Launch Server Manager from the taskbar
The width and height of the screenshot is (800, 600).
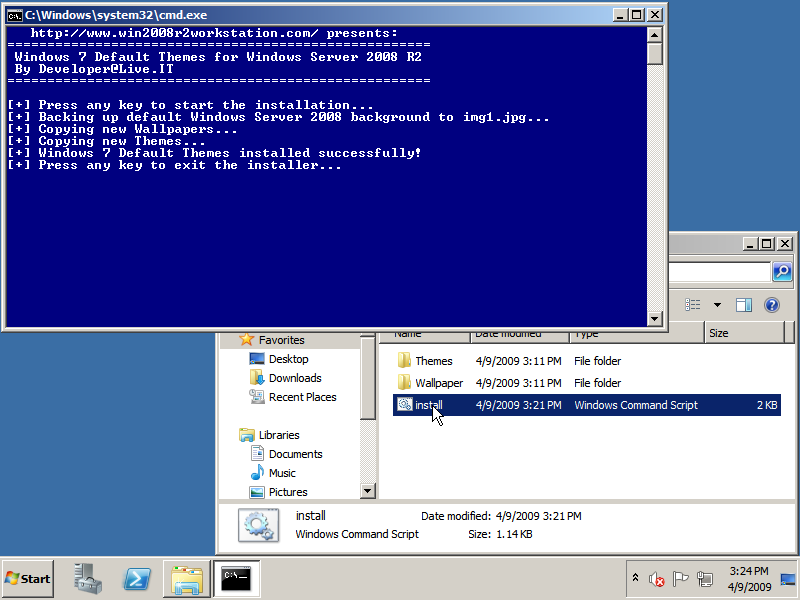point(88,579)
